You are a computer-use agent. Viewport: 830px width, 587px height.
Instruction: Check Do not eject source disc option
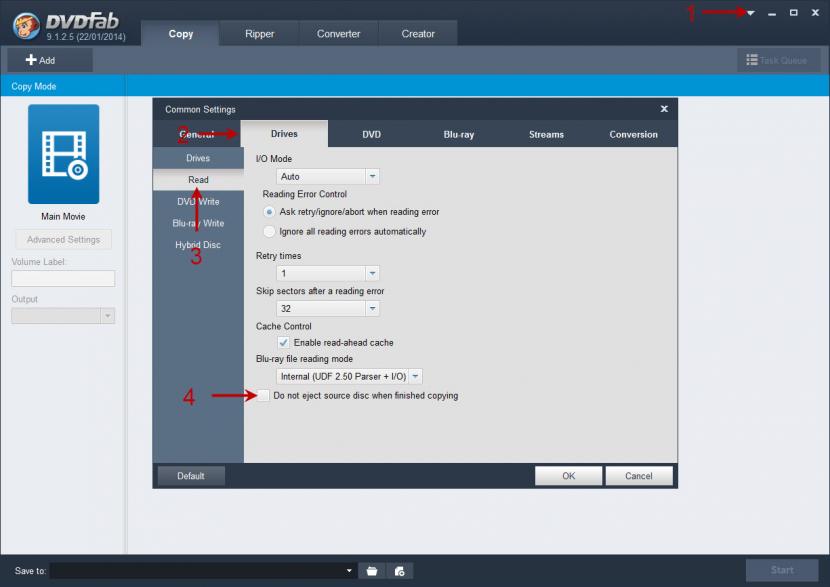pyautogui.click(x=264, y=395)
